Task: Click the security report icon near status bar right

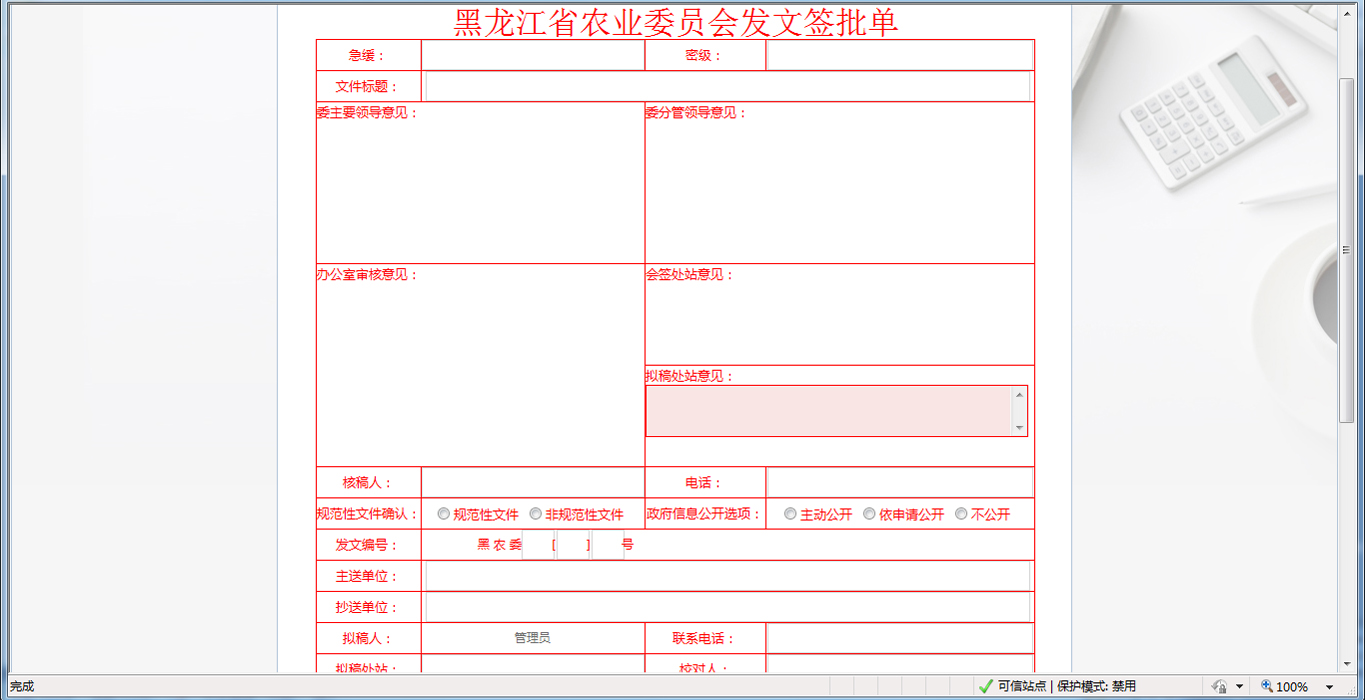Action: point(1219,686)
